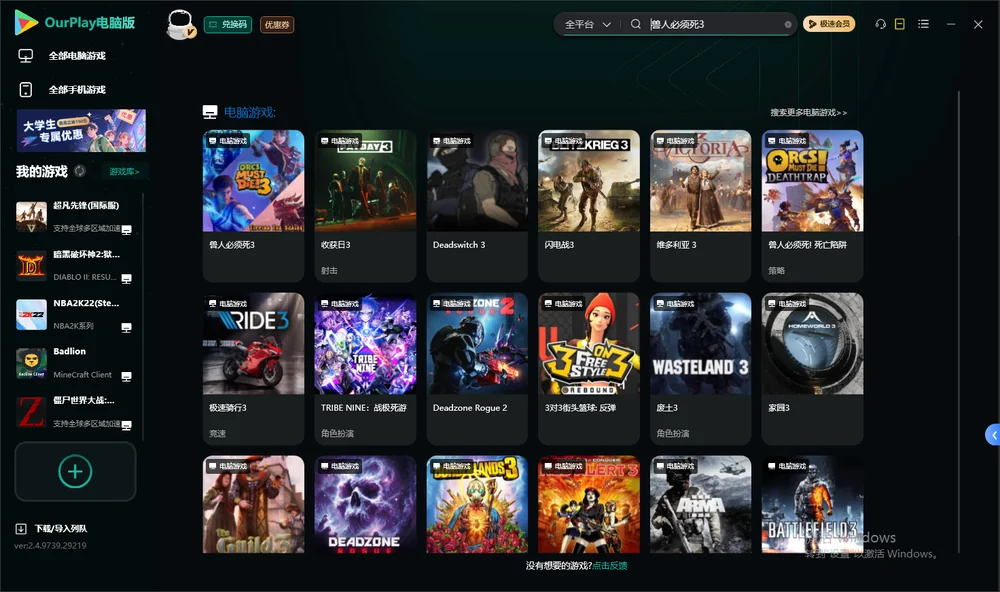Select 僵尸世界大战 in my games
The height and width of the screenshot is (592, 1000).
pyautogui.click(x=76, y=411)
